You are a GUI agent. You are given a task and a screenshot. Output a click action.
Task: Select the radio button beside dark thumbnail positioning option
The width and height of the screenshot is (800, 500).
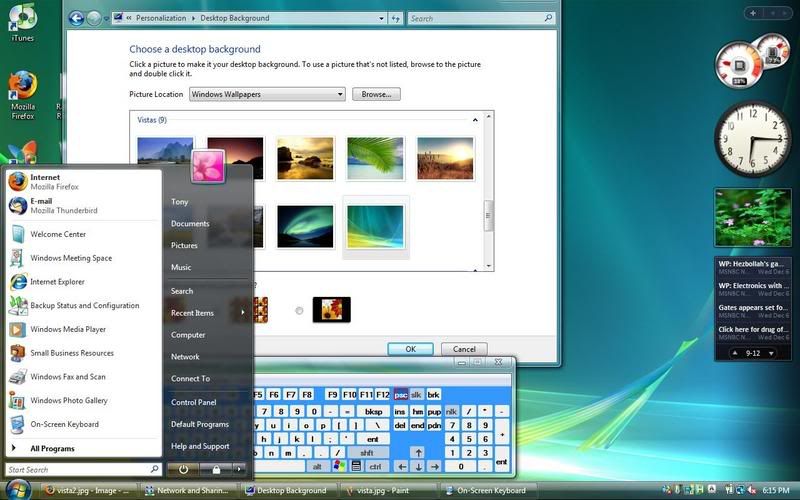[299, 310]
